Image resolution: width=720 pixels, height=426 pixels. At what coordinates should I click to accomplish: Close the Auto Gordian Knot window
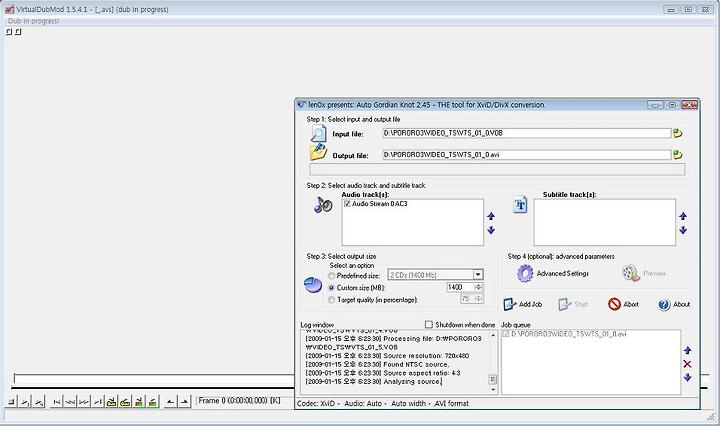tap(689, 105)
